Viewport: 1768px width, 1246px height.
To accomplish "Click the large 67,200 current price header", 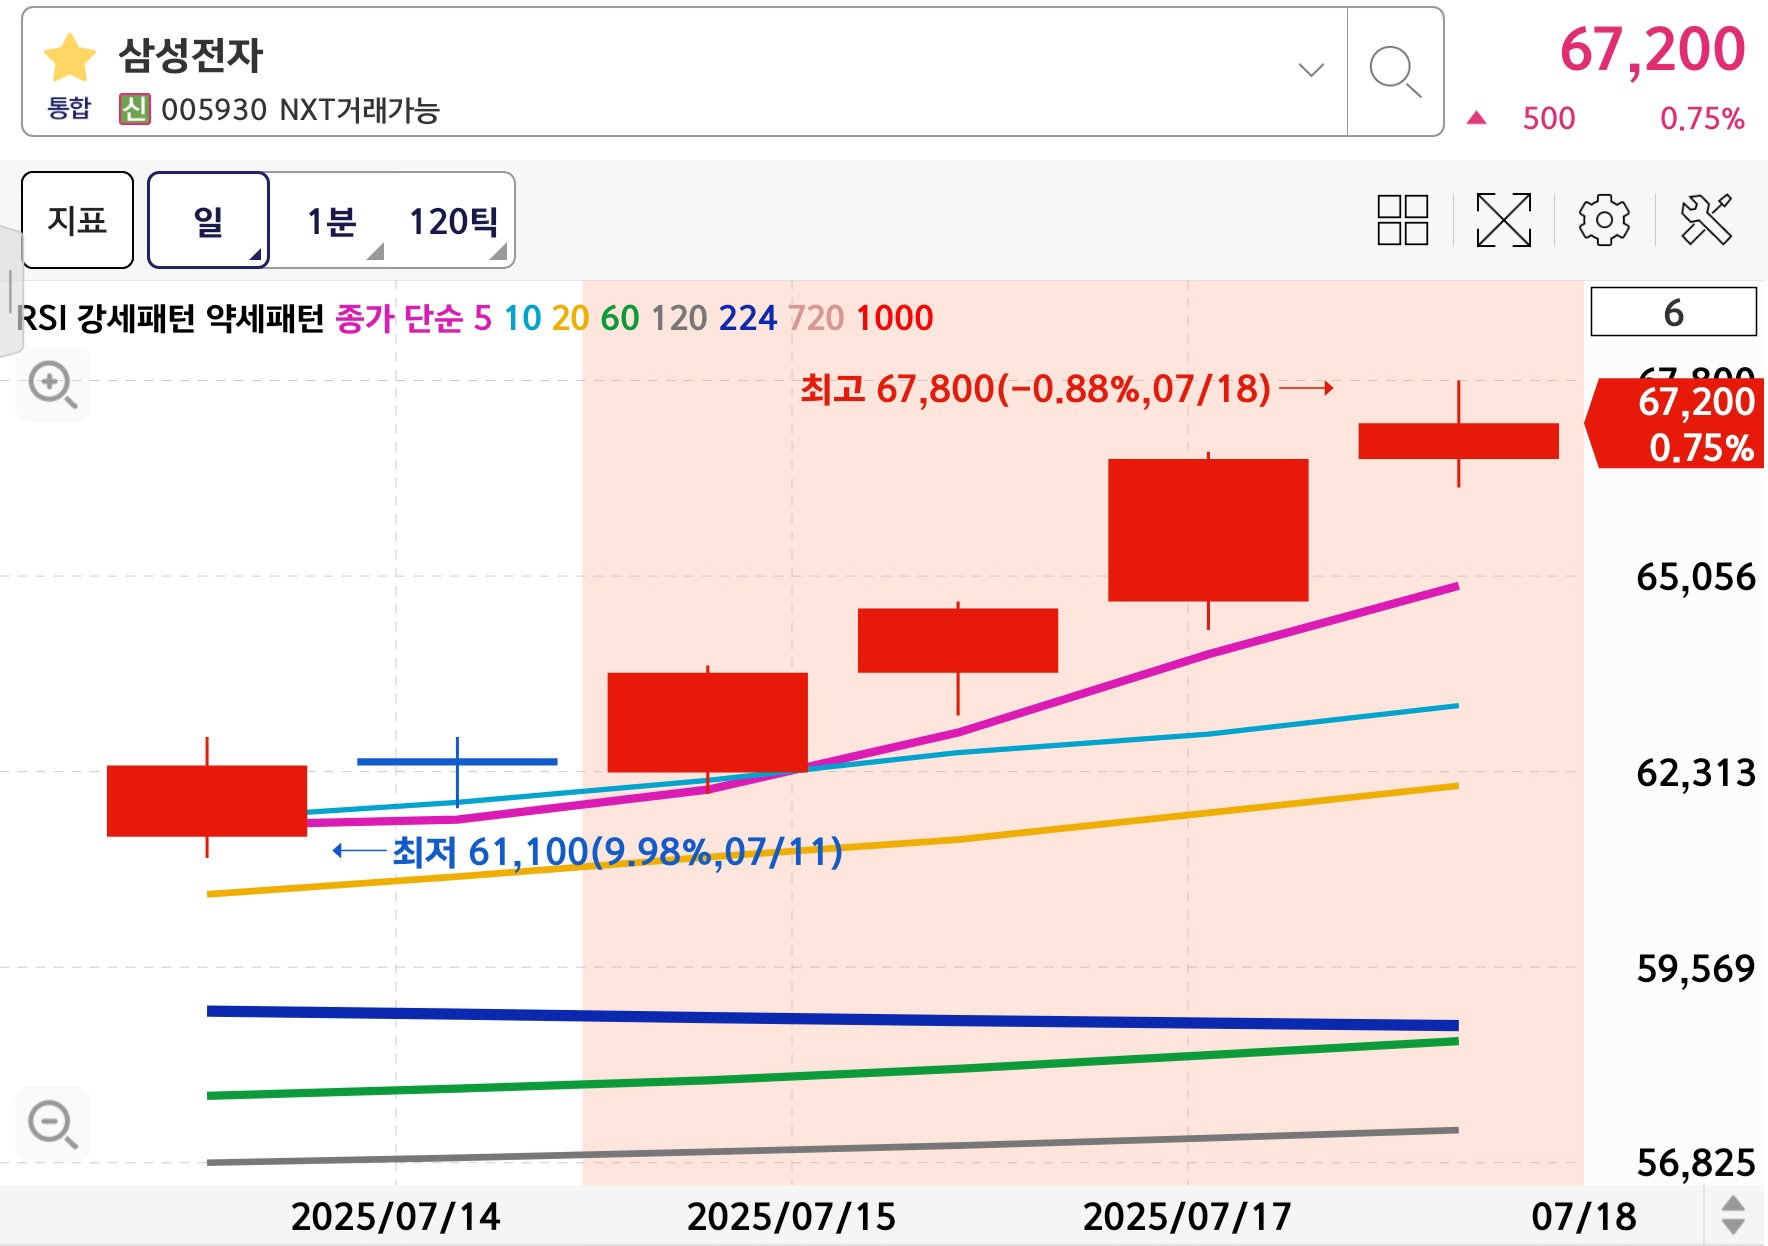I will (x=1652, y=50).
